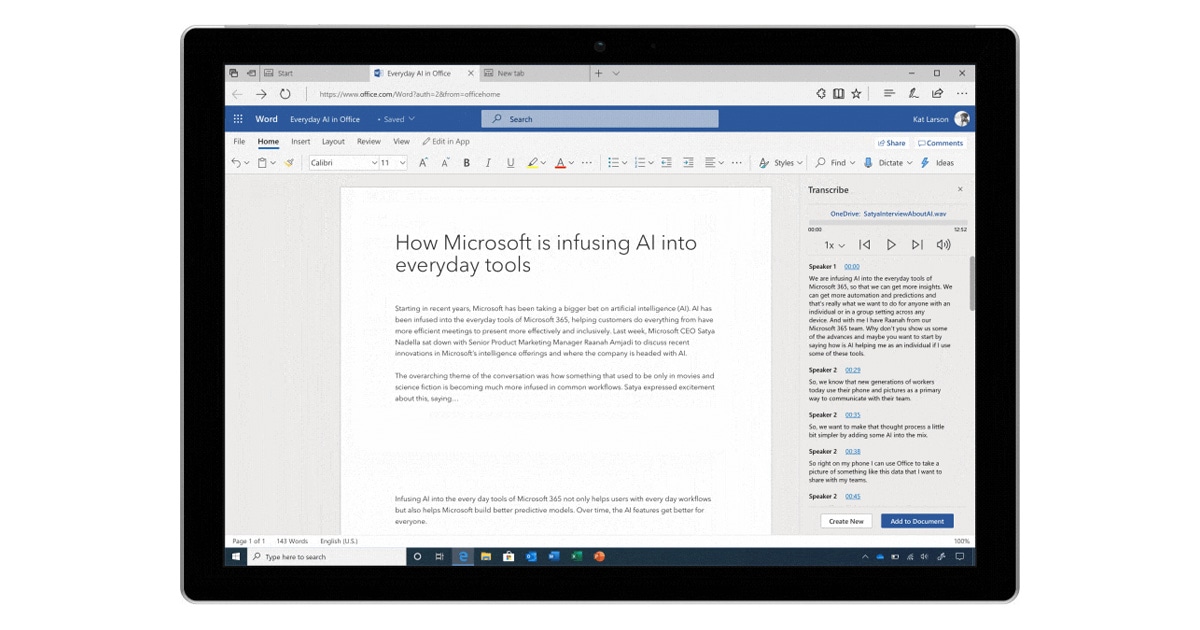Open the Microsoft 365 app launcher waffle
1200x630 pixels.
pyautogui.click(x=237, y=118)
